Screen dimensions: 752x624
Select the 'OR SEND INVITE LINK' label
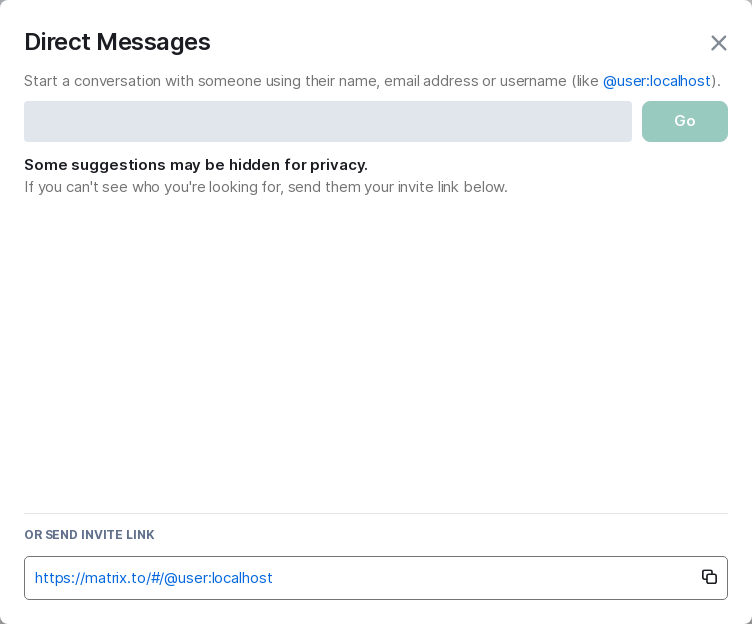pos(89,535)
